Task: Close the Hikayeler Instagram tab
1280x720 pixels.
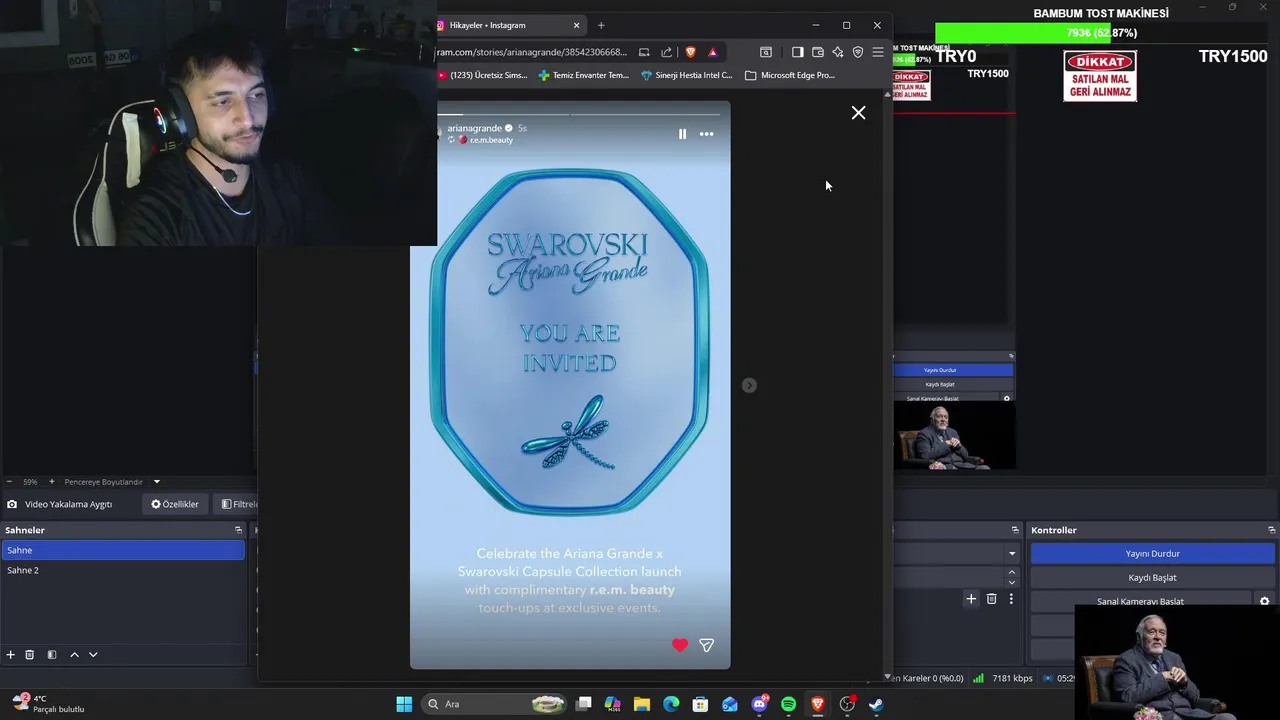Action: pos(576,25)
